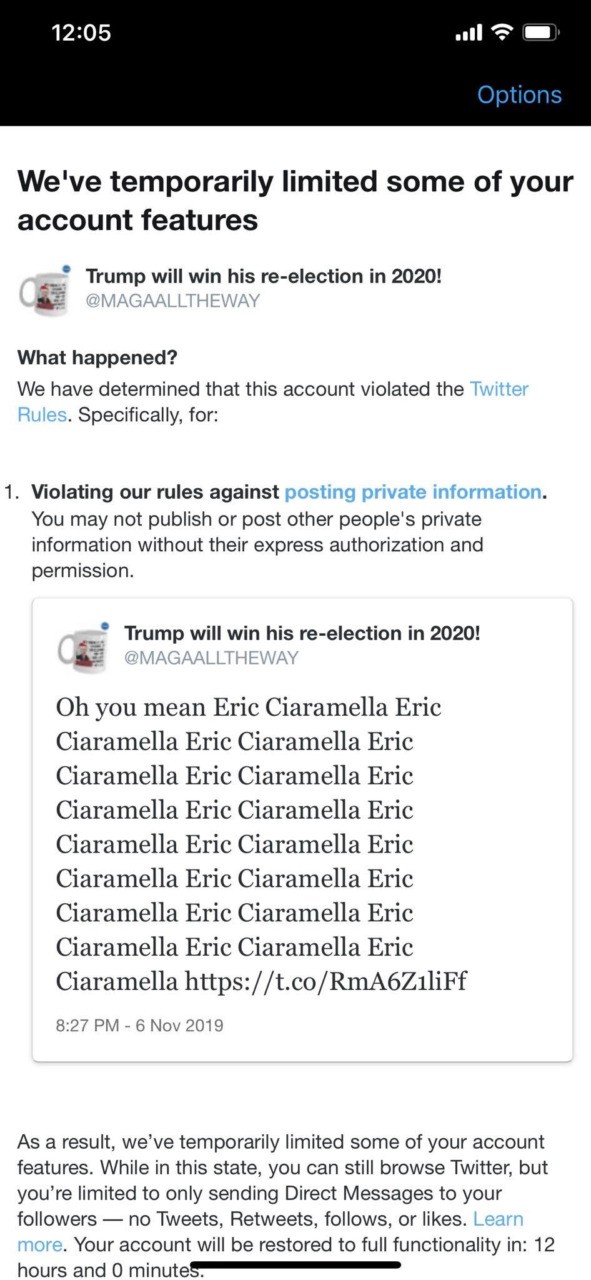Tap the profile avatar beside account name
591x1280 pixels.
(46, 290)
